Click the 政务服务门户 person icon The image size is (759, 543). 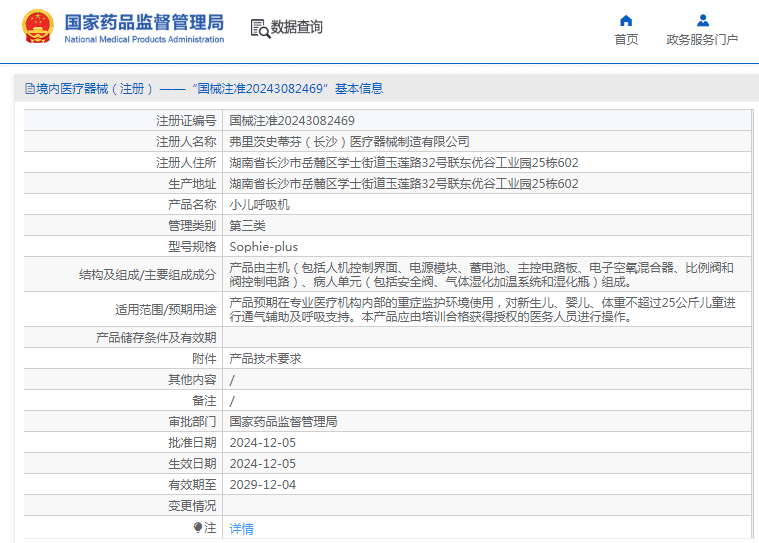click(702, 20)
